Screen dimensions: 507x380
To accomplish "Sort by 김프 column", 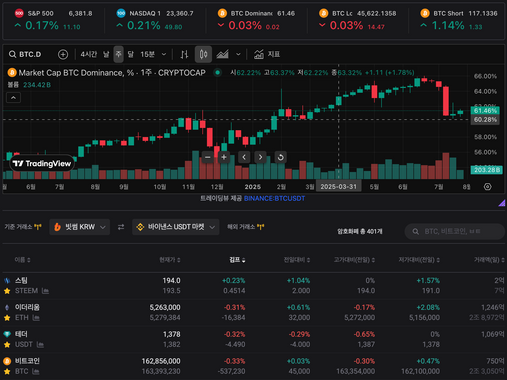I will pyautogui.click(x=237, y=260).
